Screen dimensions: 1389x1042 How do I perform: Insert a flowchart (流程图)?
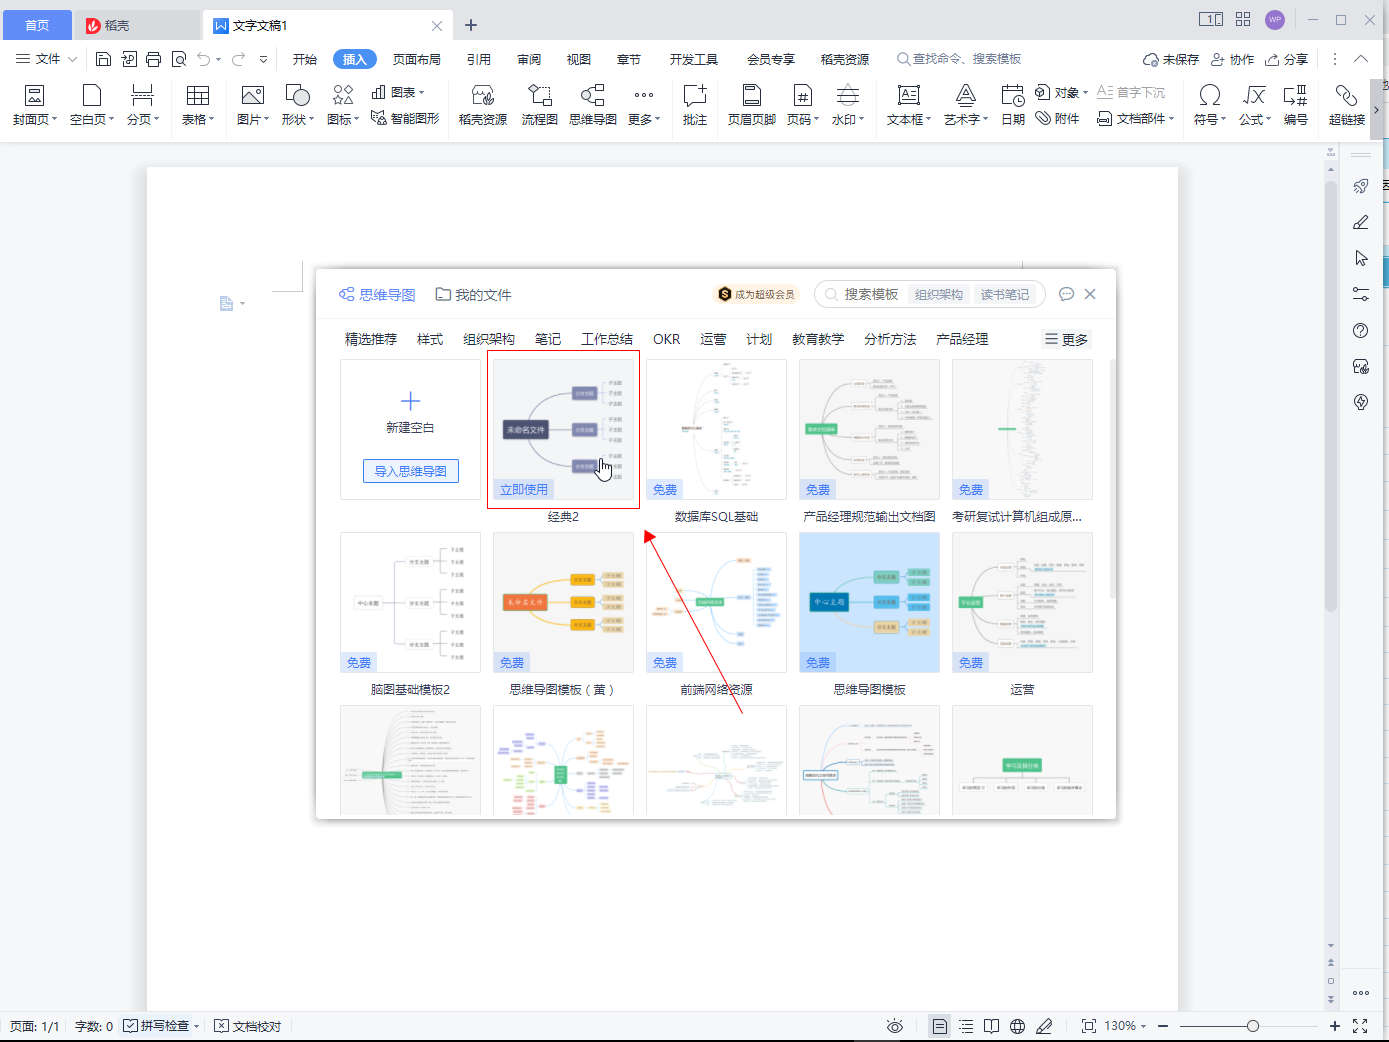point(539,105)
